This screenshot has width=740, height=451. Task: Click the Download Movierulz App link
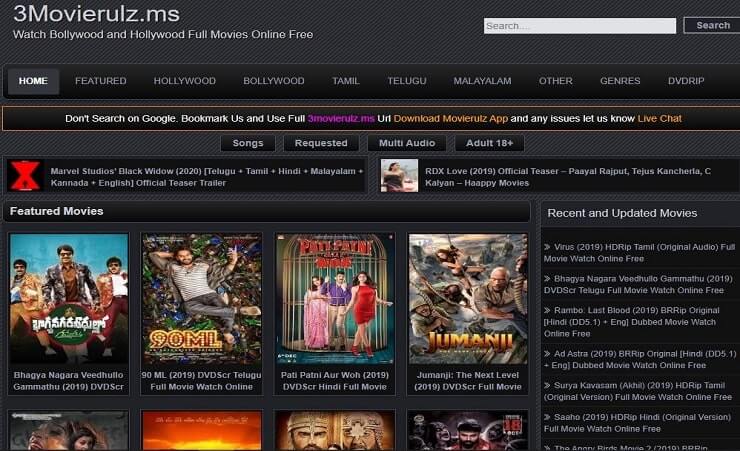point(451,118)
